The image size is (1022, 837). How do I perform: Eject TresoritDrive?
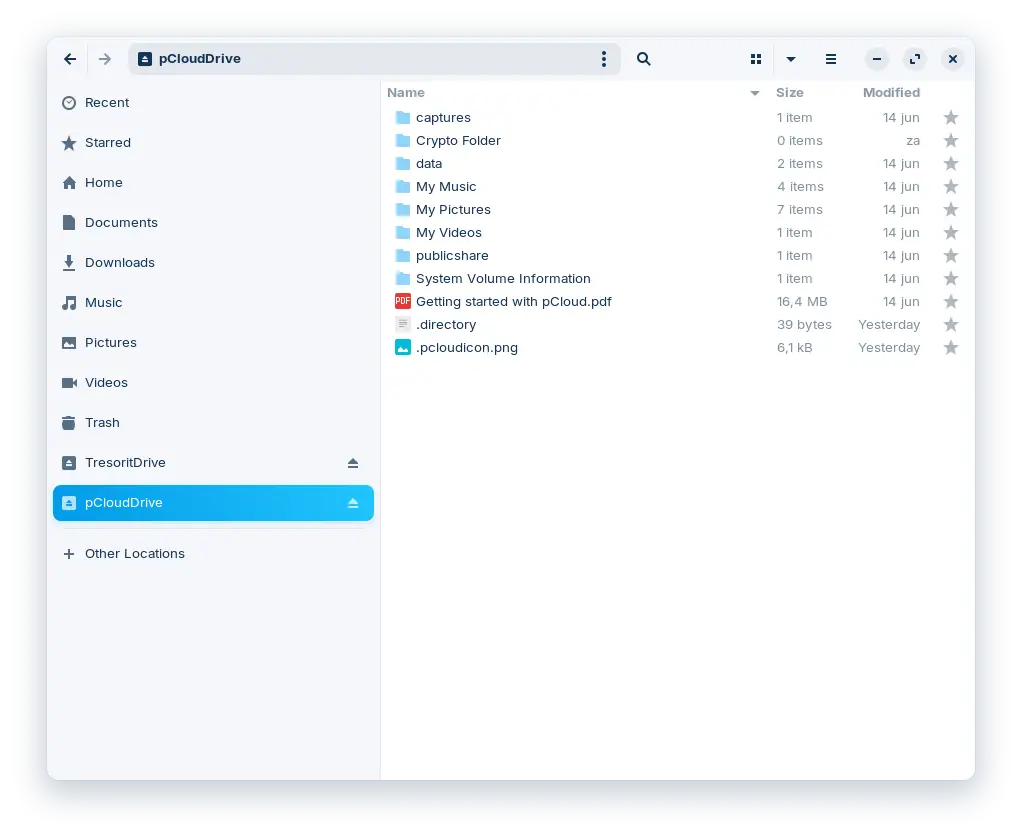coord(353,463)
